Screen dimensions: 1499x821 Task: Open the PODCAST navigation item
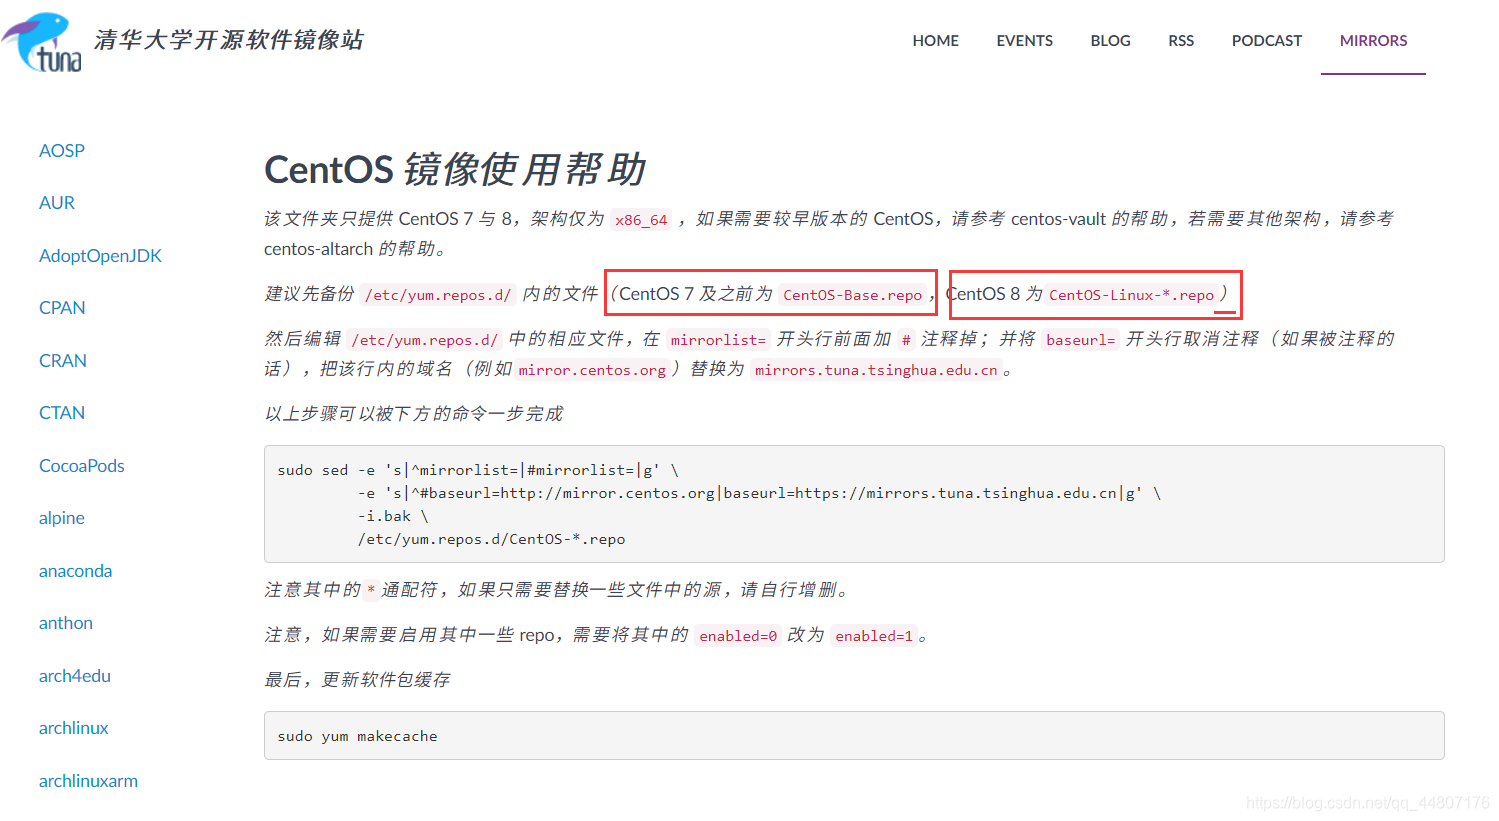pyautogui.click(x=1267, y=41)
